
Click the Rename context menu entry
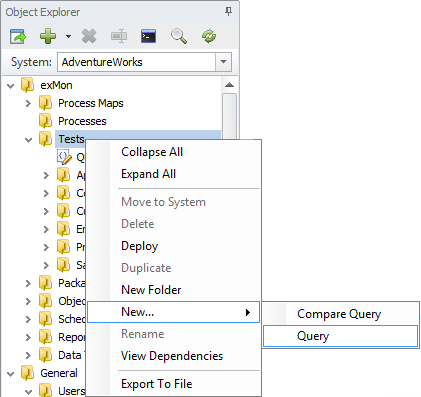143,334
